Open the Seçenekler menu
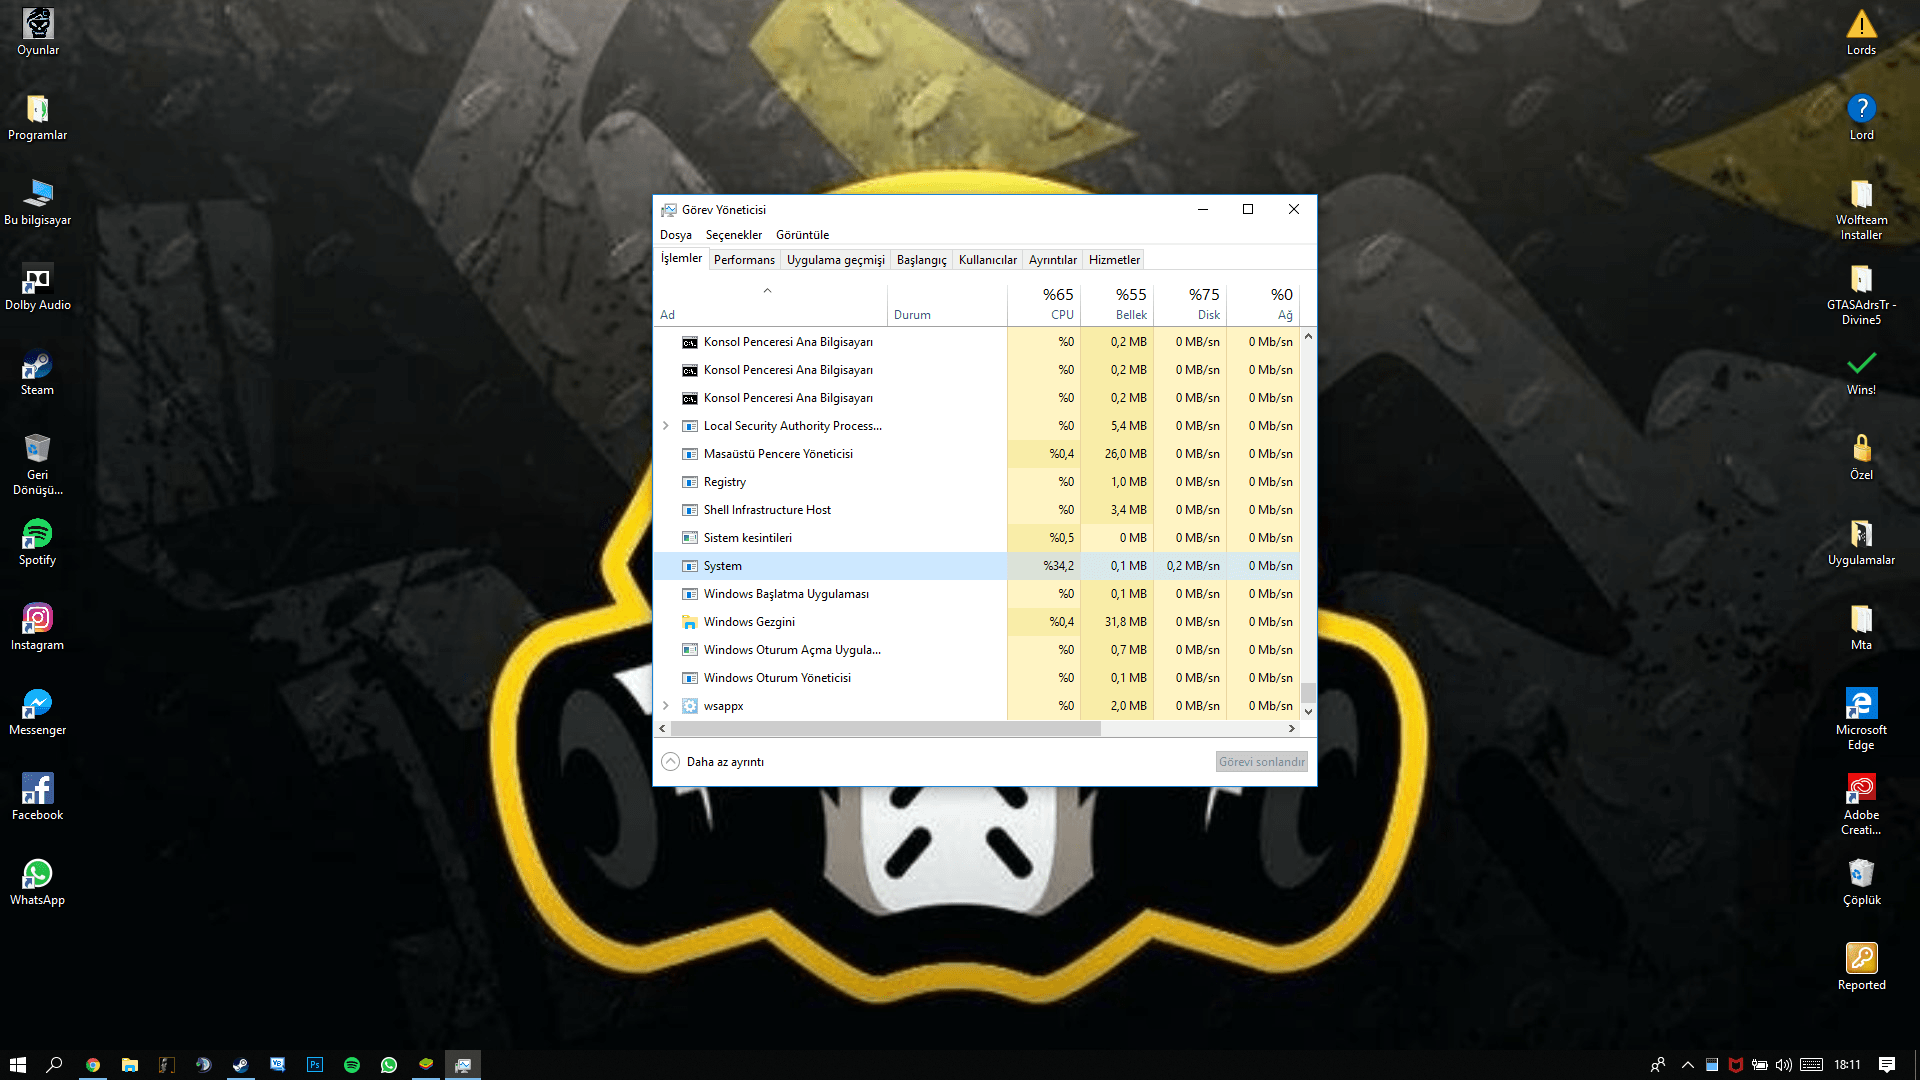The width and height of the screenshot is (1920, 1080). (x=734, y=235)
